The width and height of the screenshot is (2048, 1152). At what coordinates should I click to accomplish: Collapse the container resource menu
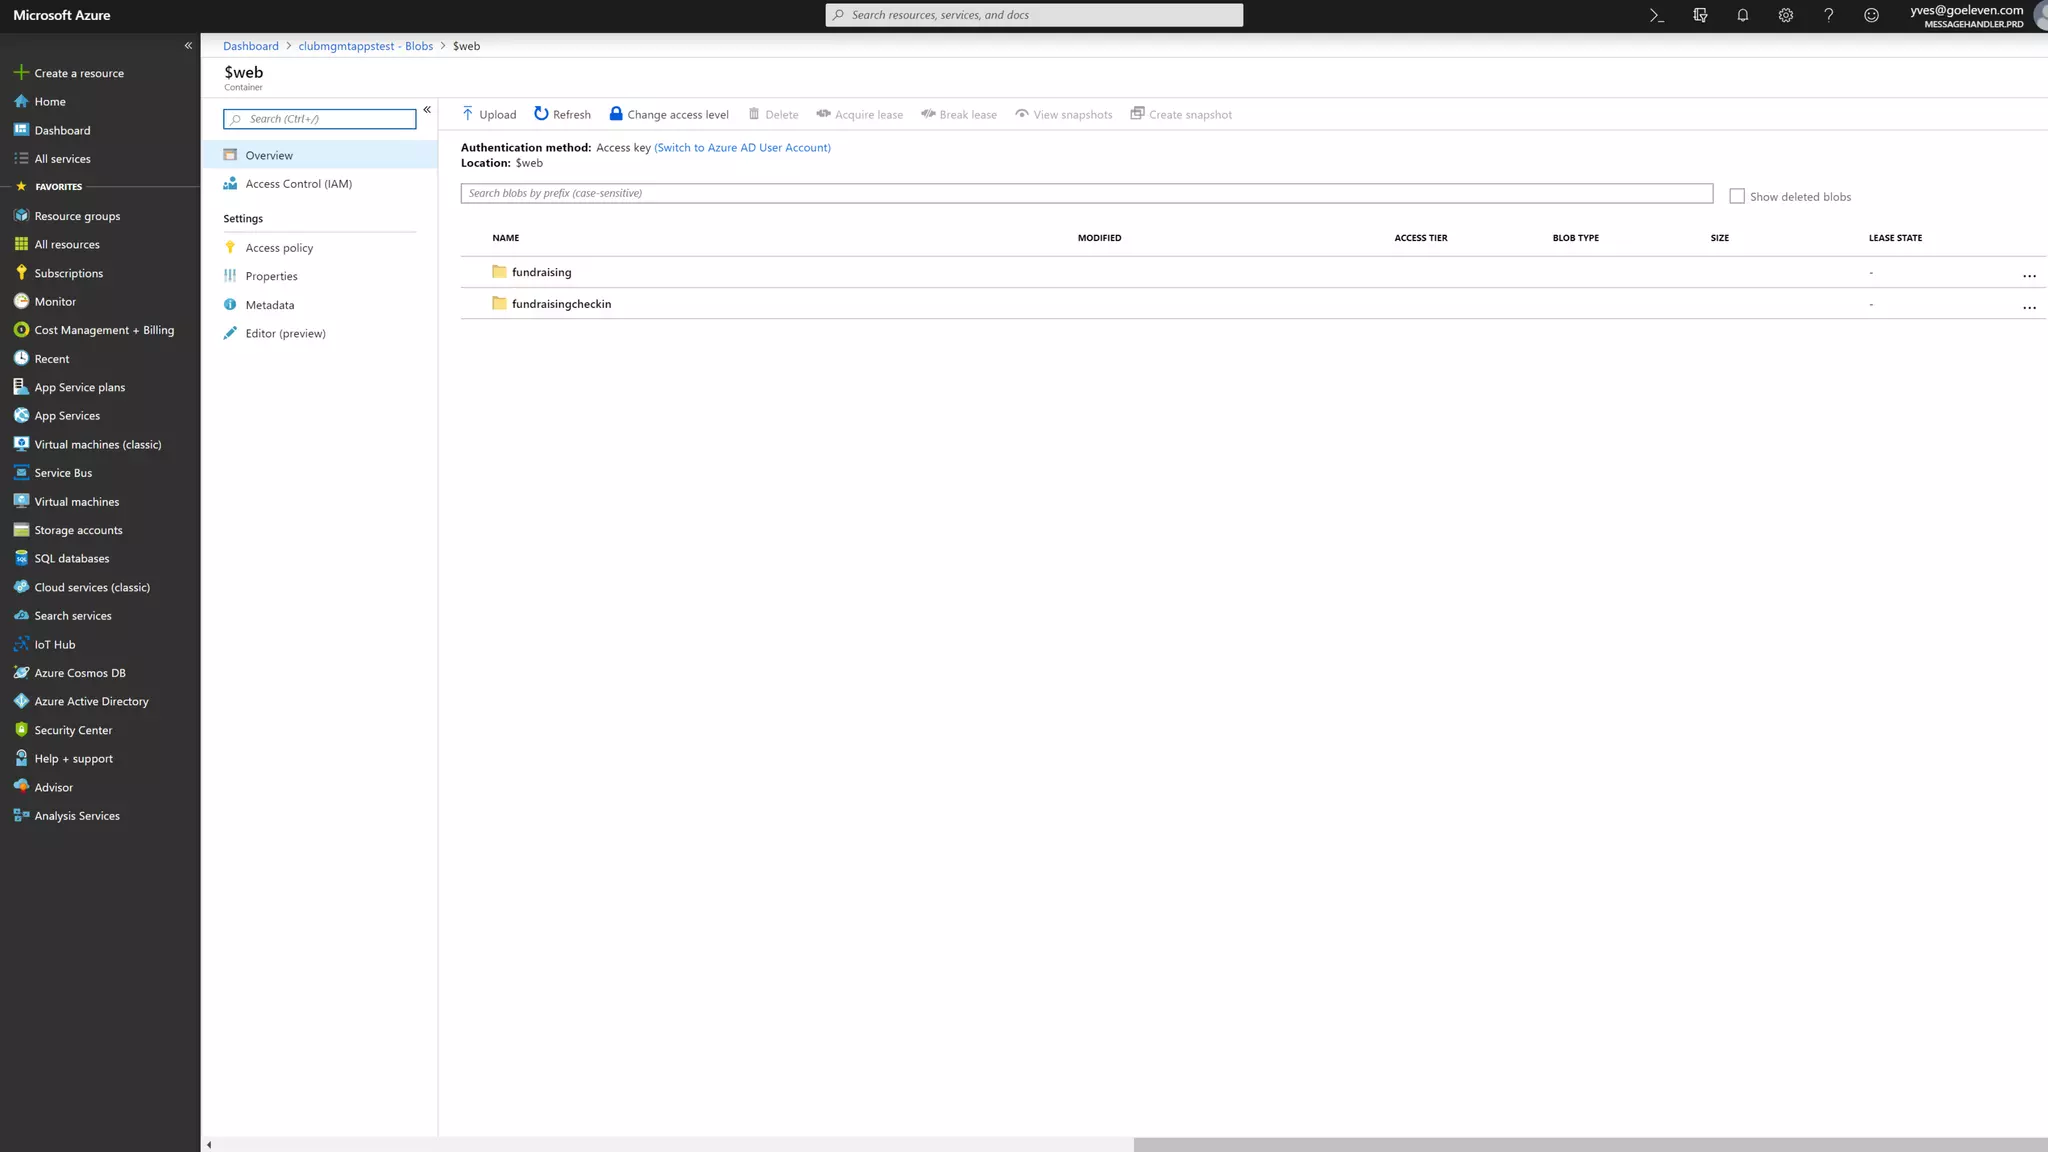tap(427, 110)
